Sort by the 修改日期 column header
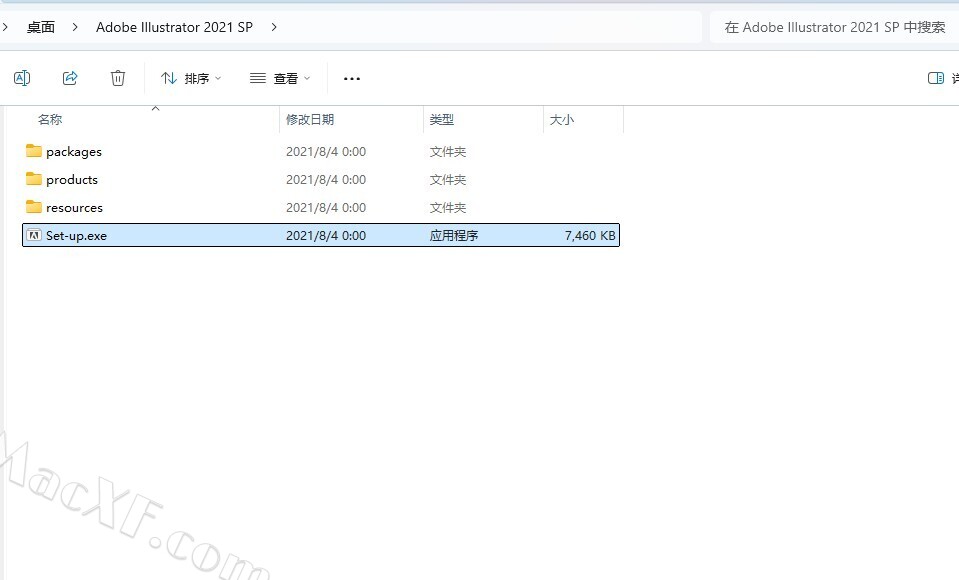The height and width of the screenshot is (580, 959). pyautogui.click(x=310, y=119)
